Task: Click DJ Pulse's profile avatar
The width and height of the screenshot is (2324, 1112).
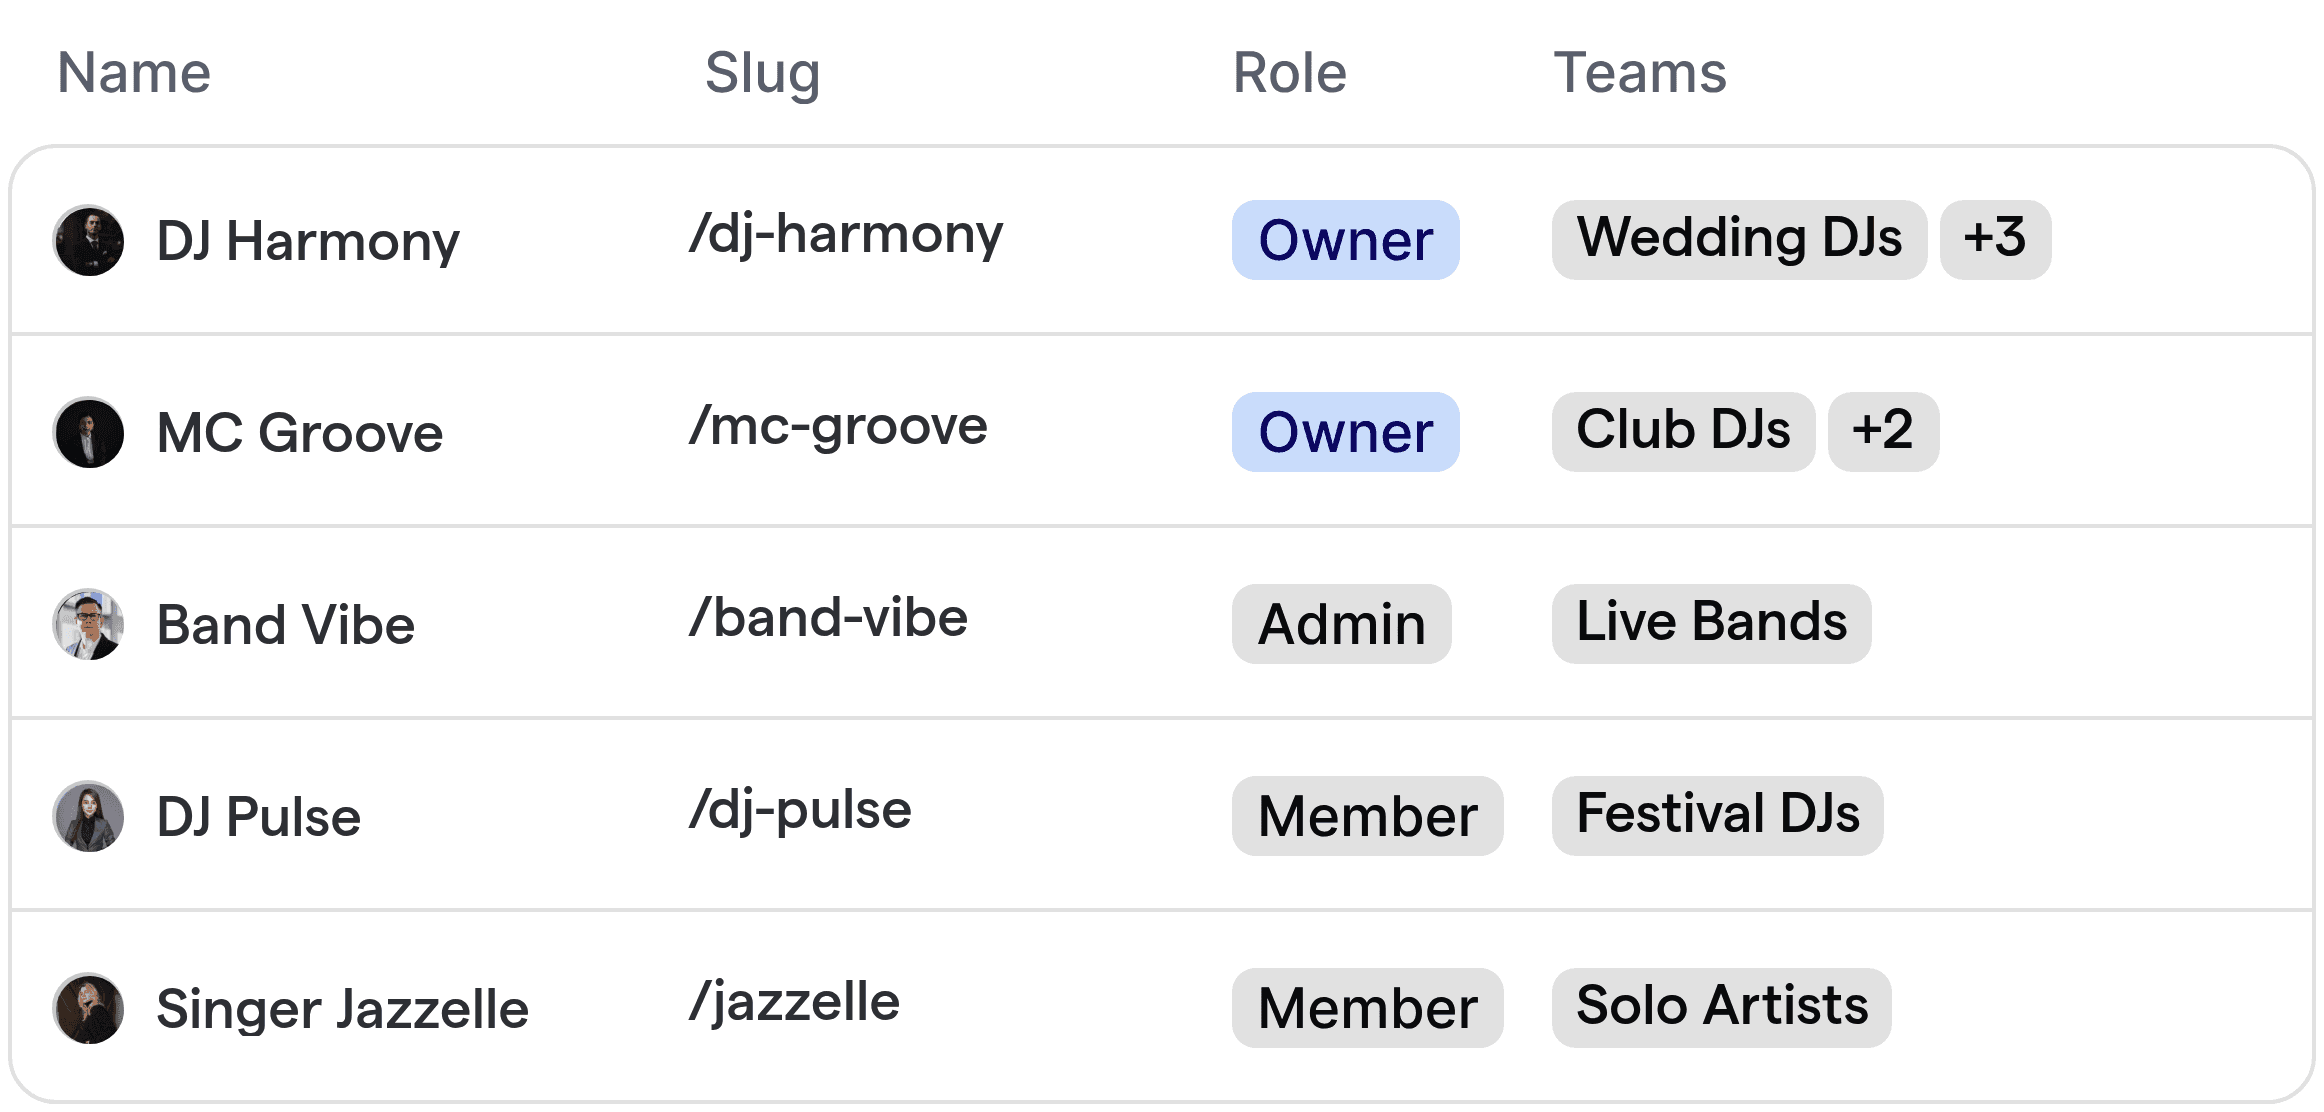Action: (x=88, y=816)
